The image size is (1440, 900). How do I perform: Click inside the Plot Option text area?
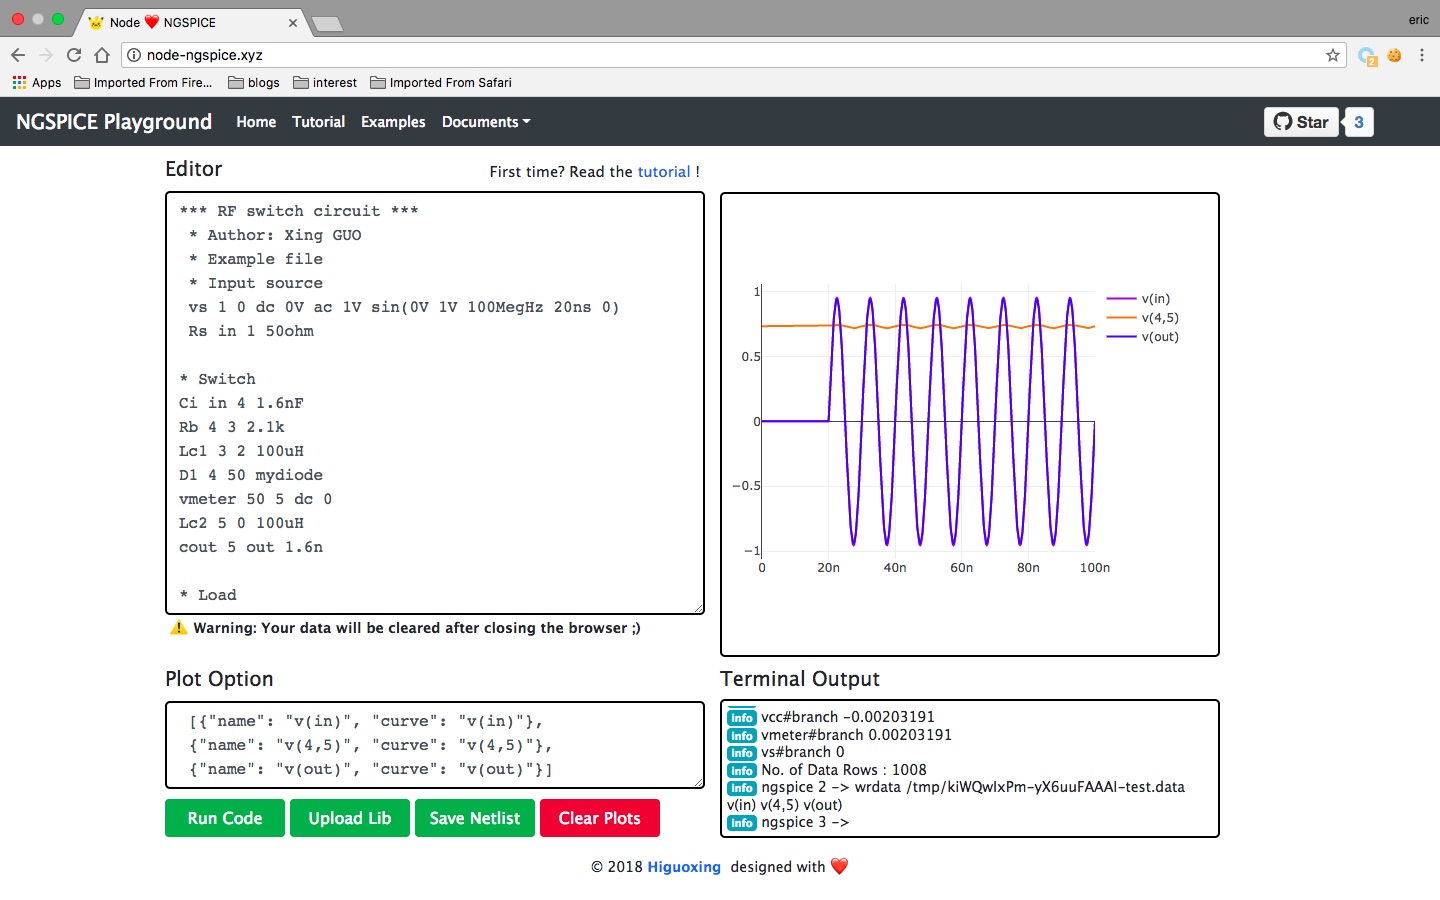(x=435, y=745)
